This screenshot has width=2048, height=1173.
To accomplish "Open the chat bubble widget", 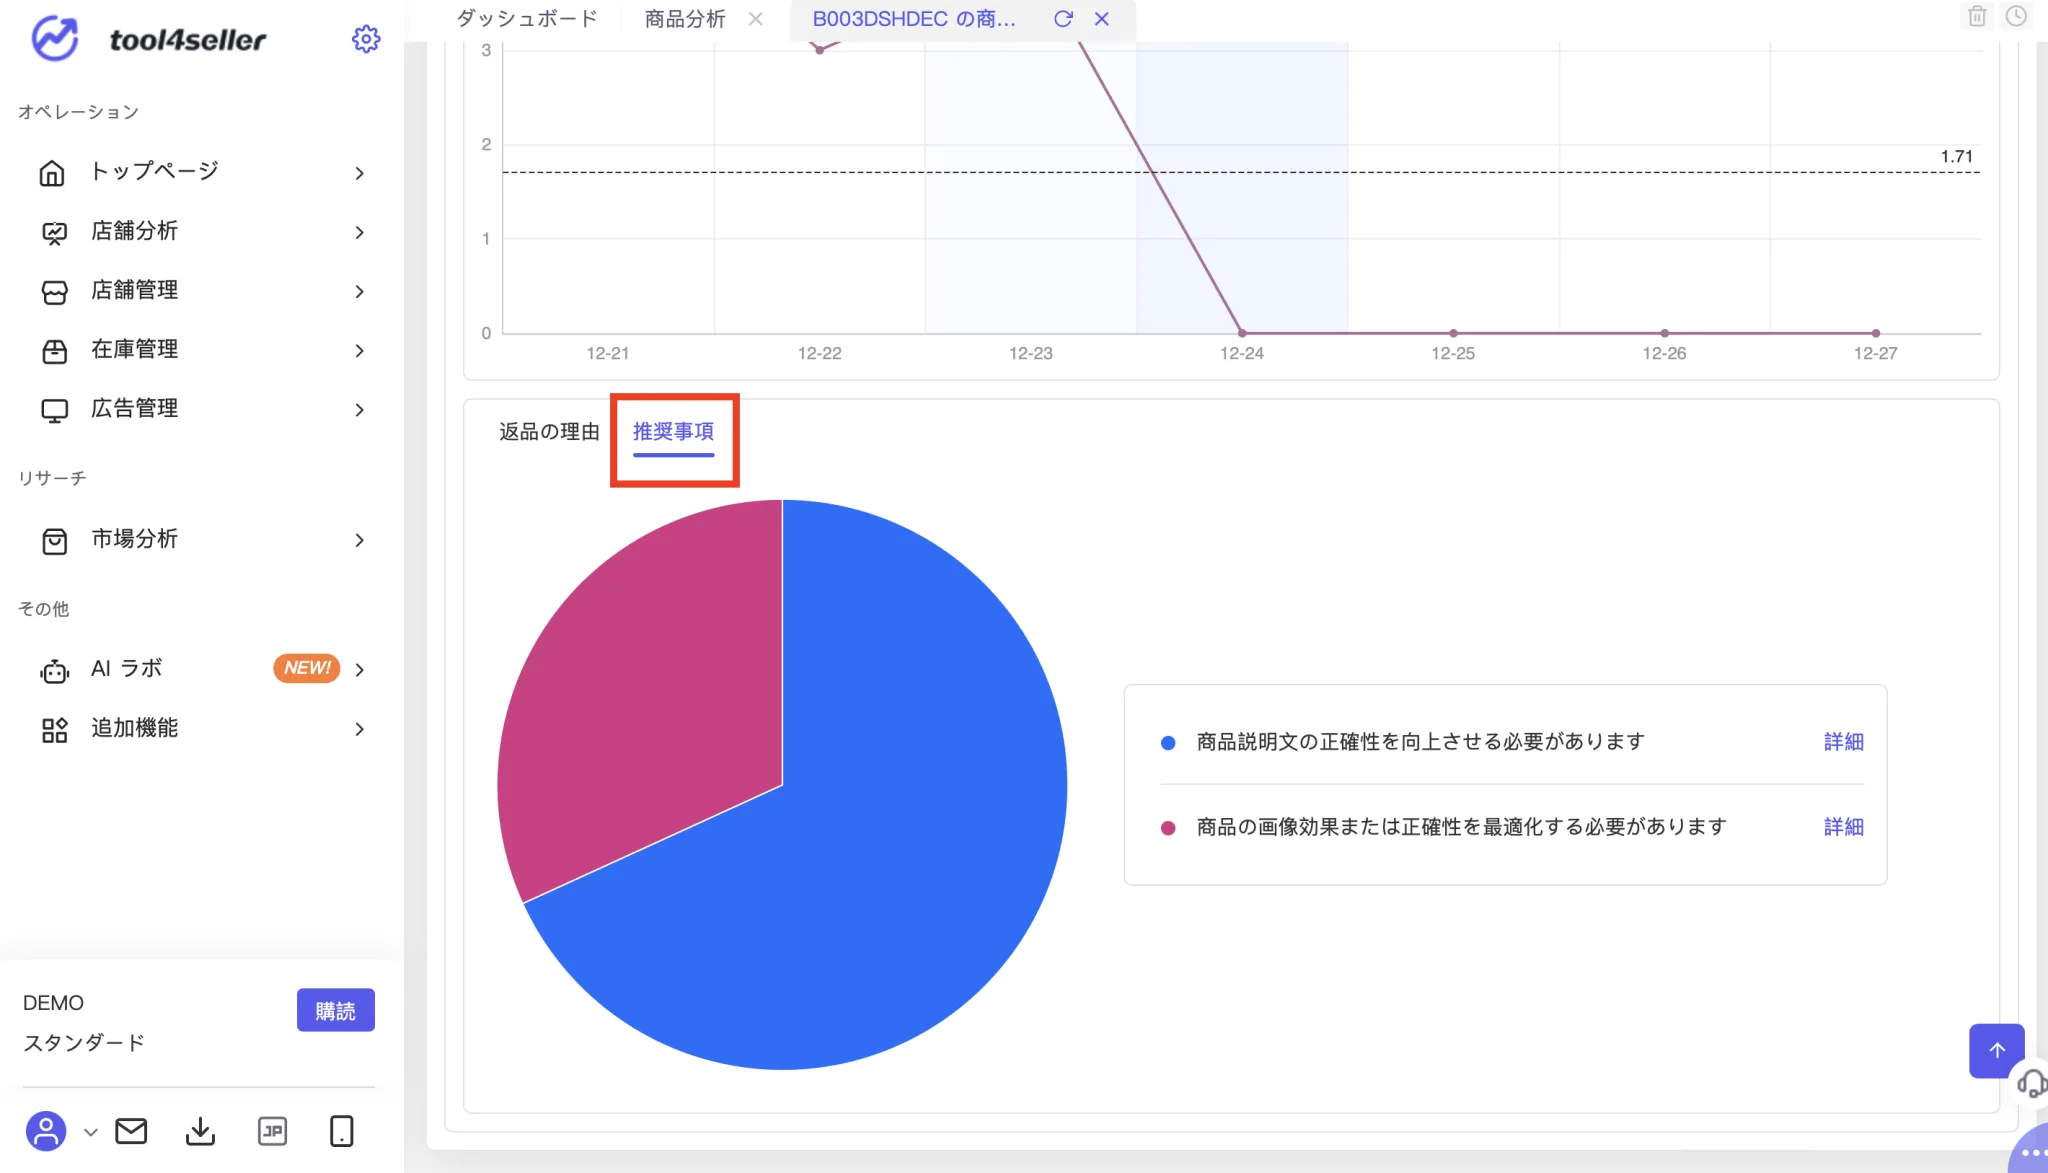I will pyautogui.click(x=2030, y=1150).
